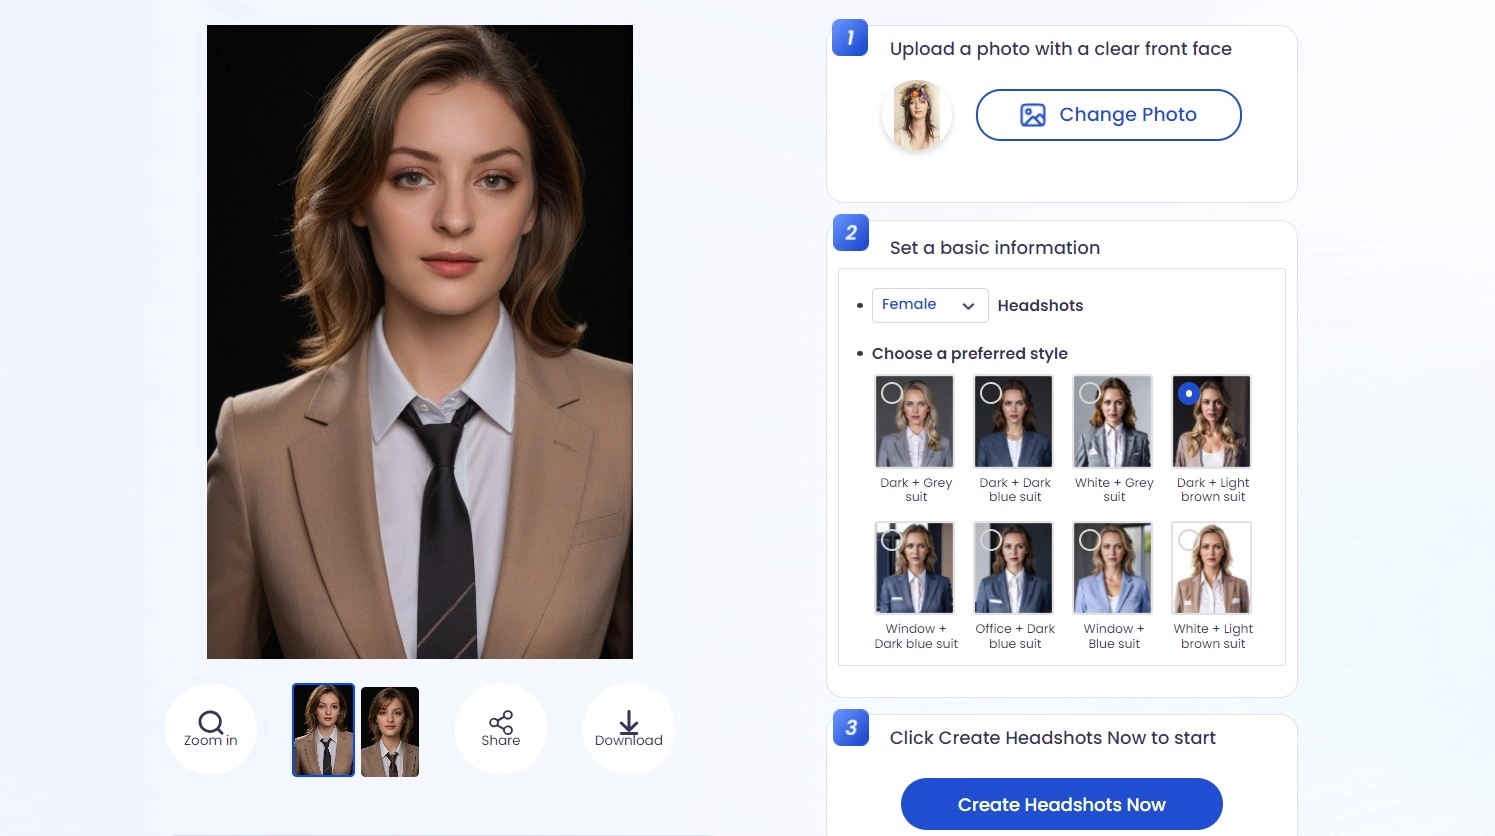Open the Female gender dropdown
The image size is (1495, 836).
coord(929,305)
